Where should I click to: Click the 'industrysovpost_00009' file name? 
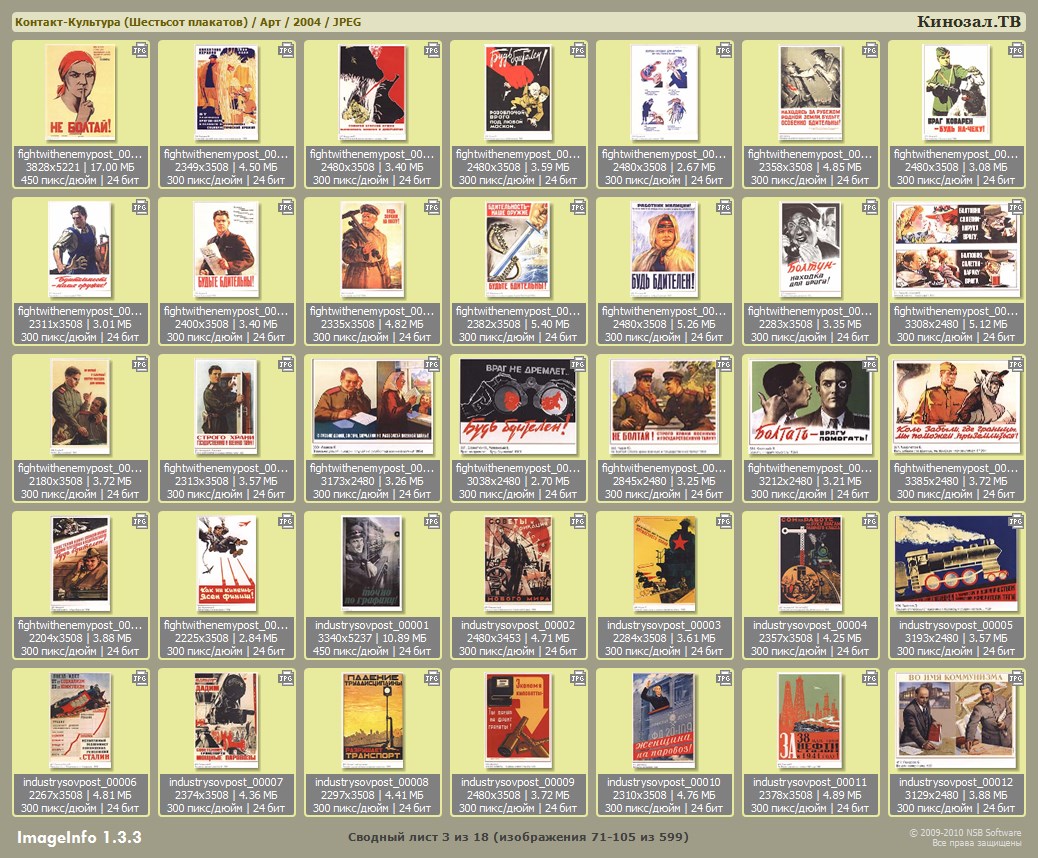tap(518, 782)
